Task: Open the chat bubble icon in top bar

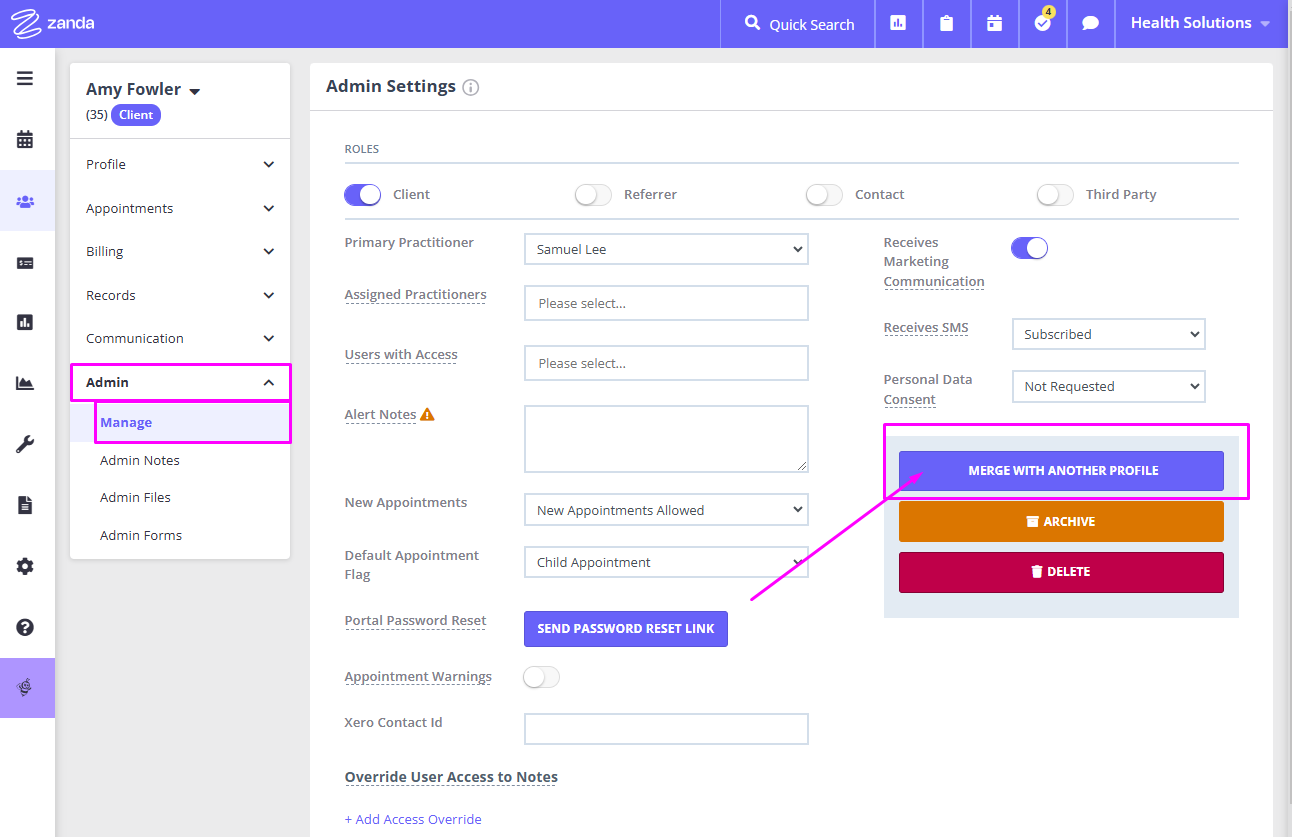Action: [1090, 23]
